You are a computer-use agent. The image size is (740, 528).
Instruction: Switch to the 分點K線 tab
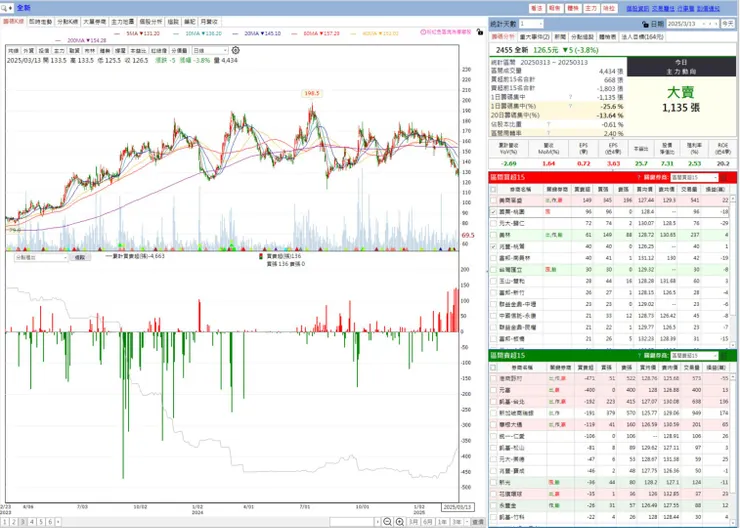[67, 22]
